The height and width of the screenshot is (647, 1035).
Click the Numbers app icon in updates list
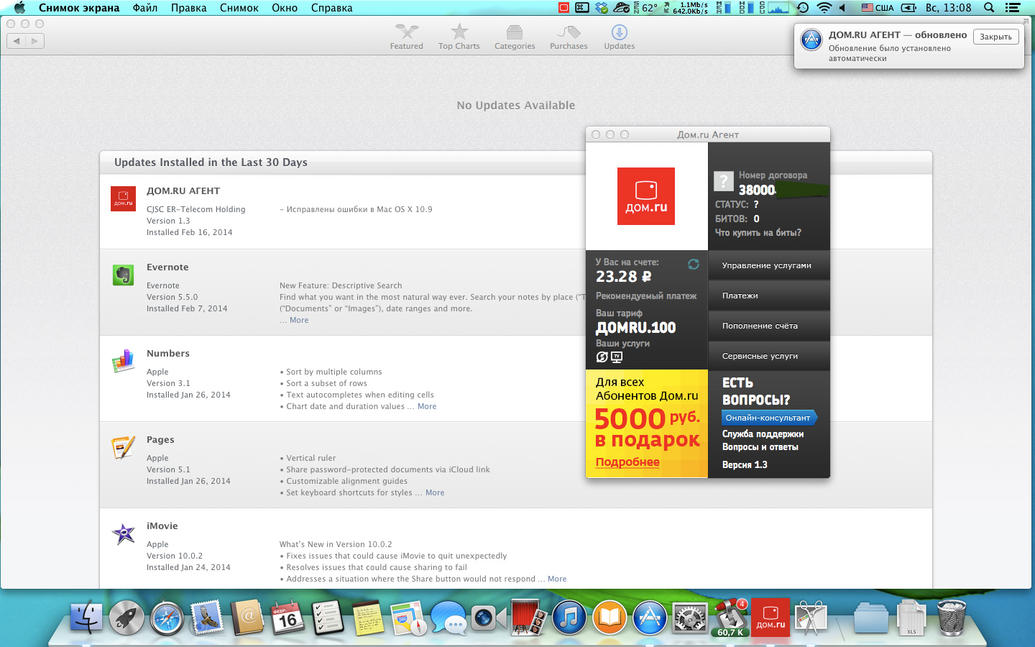click(x=123, y=360)
